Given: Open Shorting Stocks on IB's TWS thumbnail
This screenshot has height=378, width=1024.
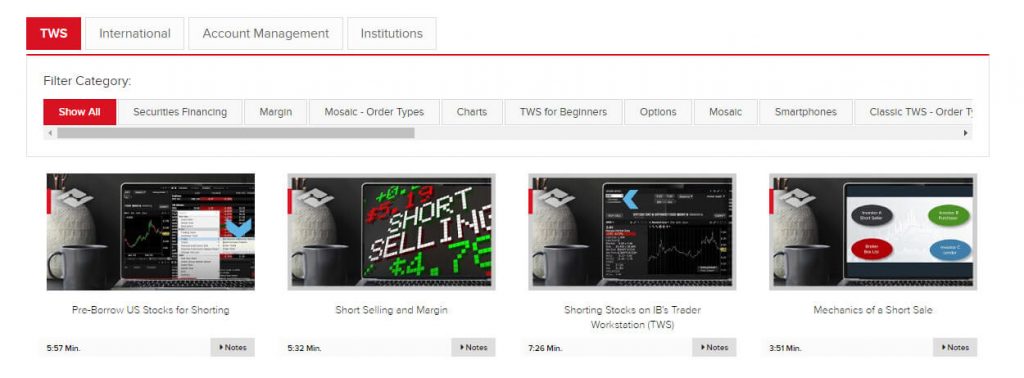Looking at the screenshot, I should click(x=632, y=232).
